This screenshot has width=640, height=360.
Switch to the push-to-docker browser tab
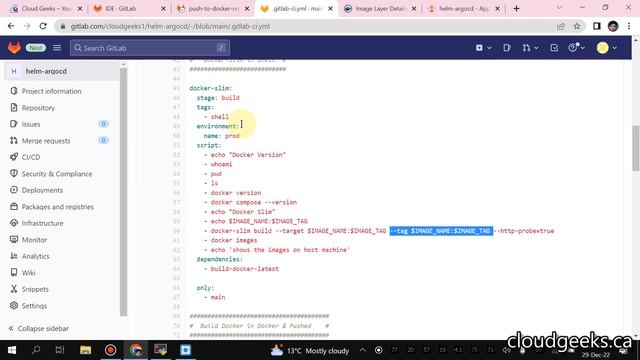click(x=213, y=9)
